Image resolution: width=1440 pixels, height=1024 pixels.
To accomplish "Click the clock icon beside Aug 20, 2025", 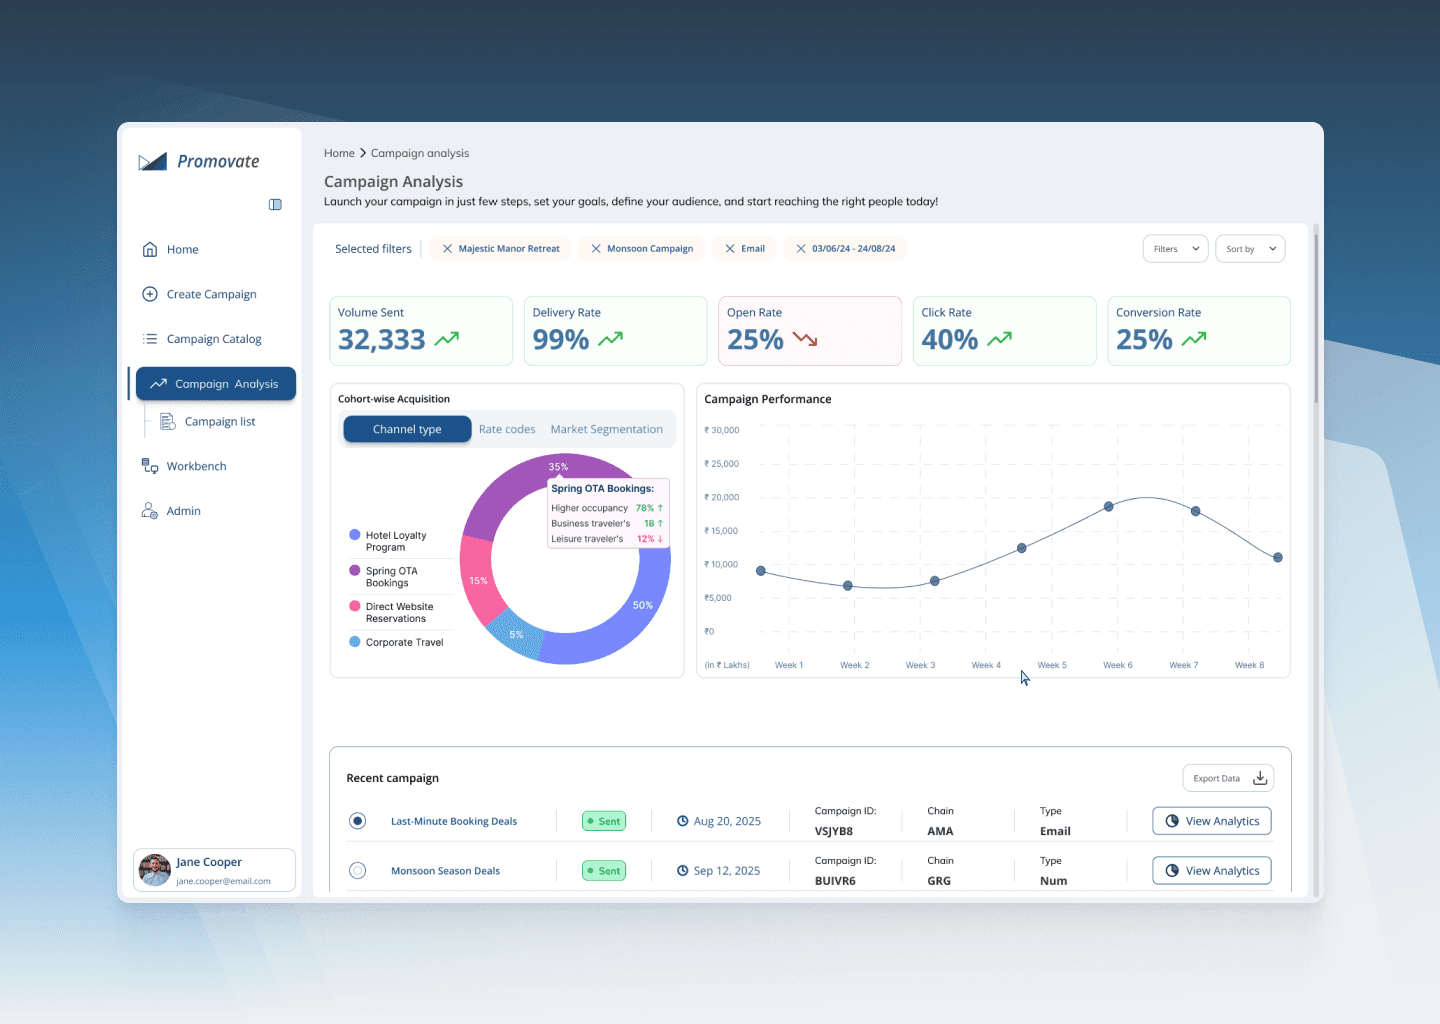I will click(683, 821).
